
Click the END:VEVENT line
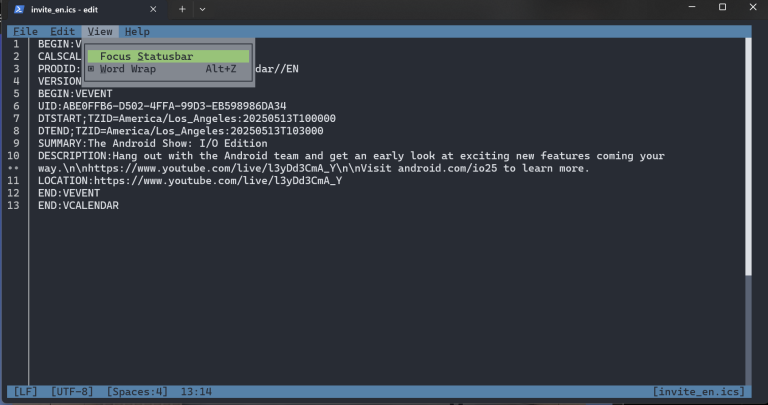click(69, 193)
